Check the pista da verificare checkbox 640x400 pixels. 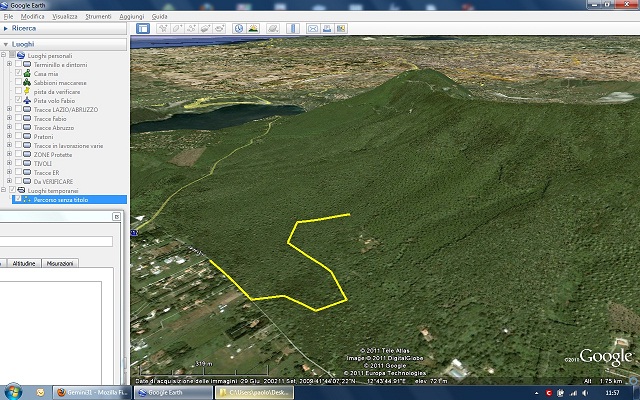(x=18, y=91)
